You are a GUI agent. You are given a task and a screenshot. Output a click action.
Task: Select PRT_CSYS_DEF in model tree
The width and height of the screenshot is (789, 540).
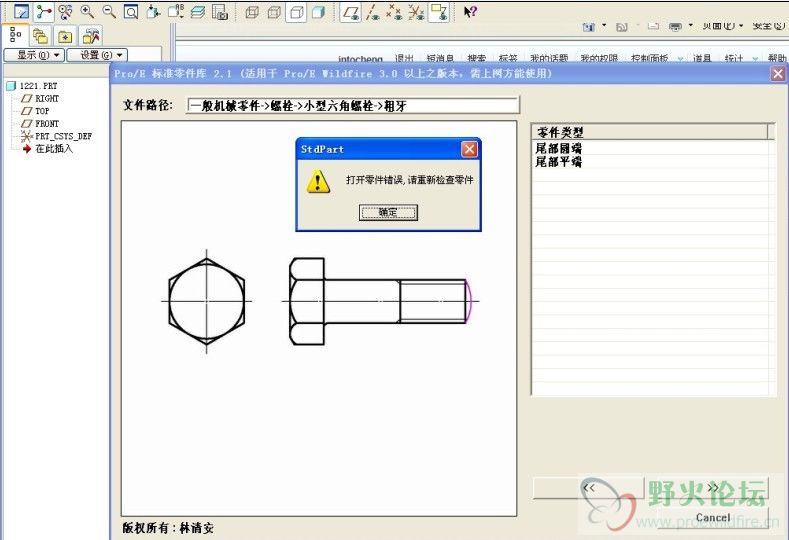(x=56, y=136)
